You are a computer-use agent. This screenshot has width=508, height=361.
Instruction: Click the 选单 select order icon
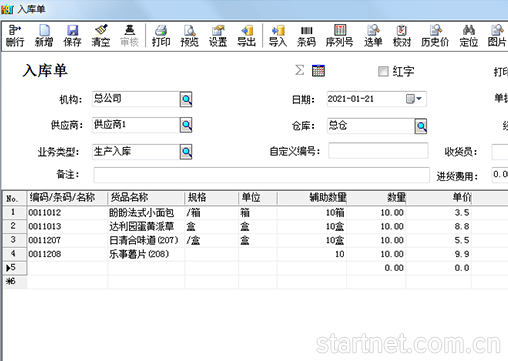[x=373, y=36]
